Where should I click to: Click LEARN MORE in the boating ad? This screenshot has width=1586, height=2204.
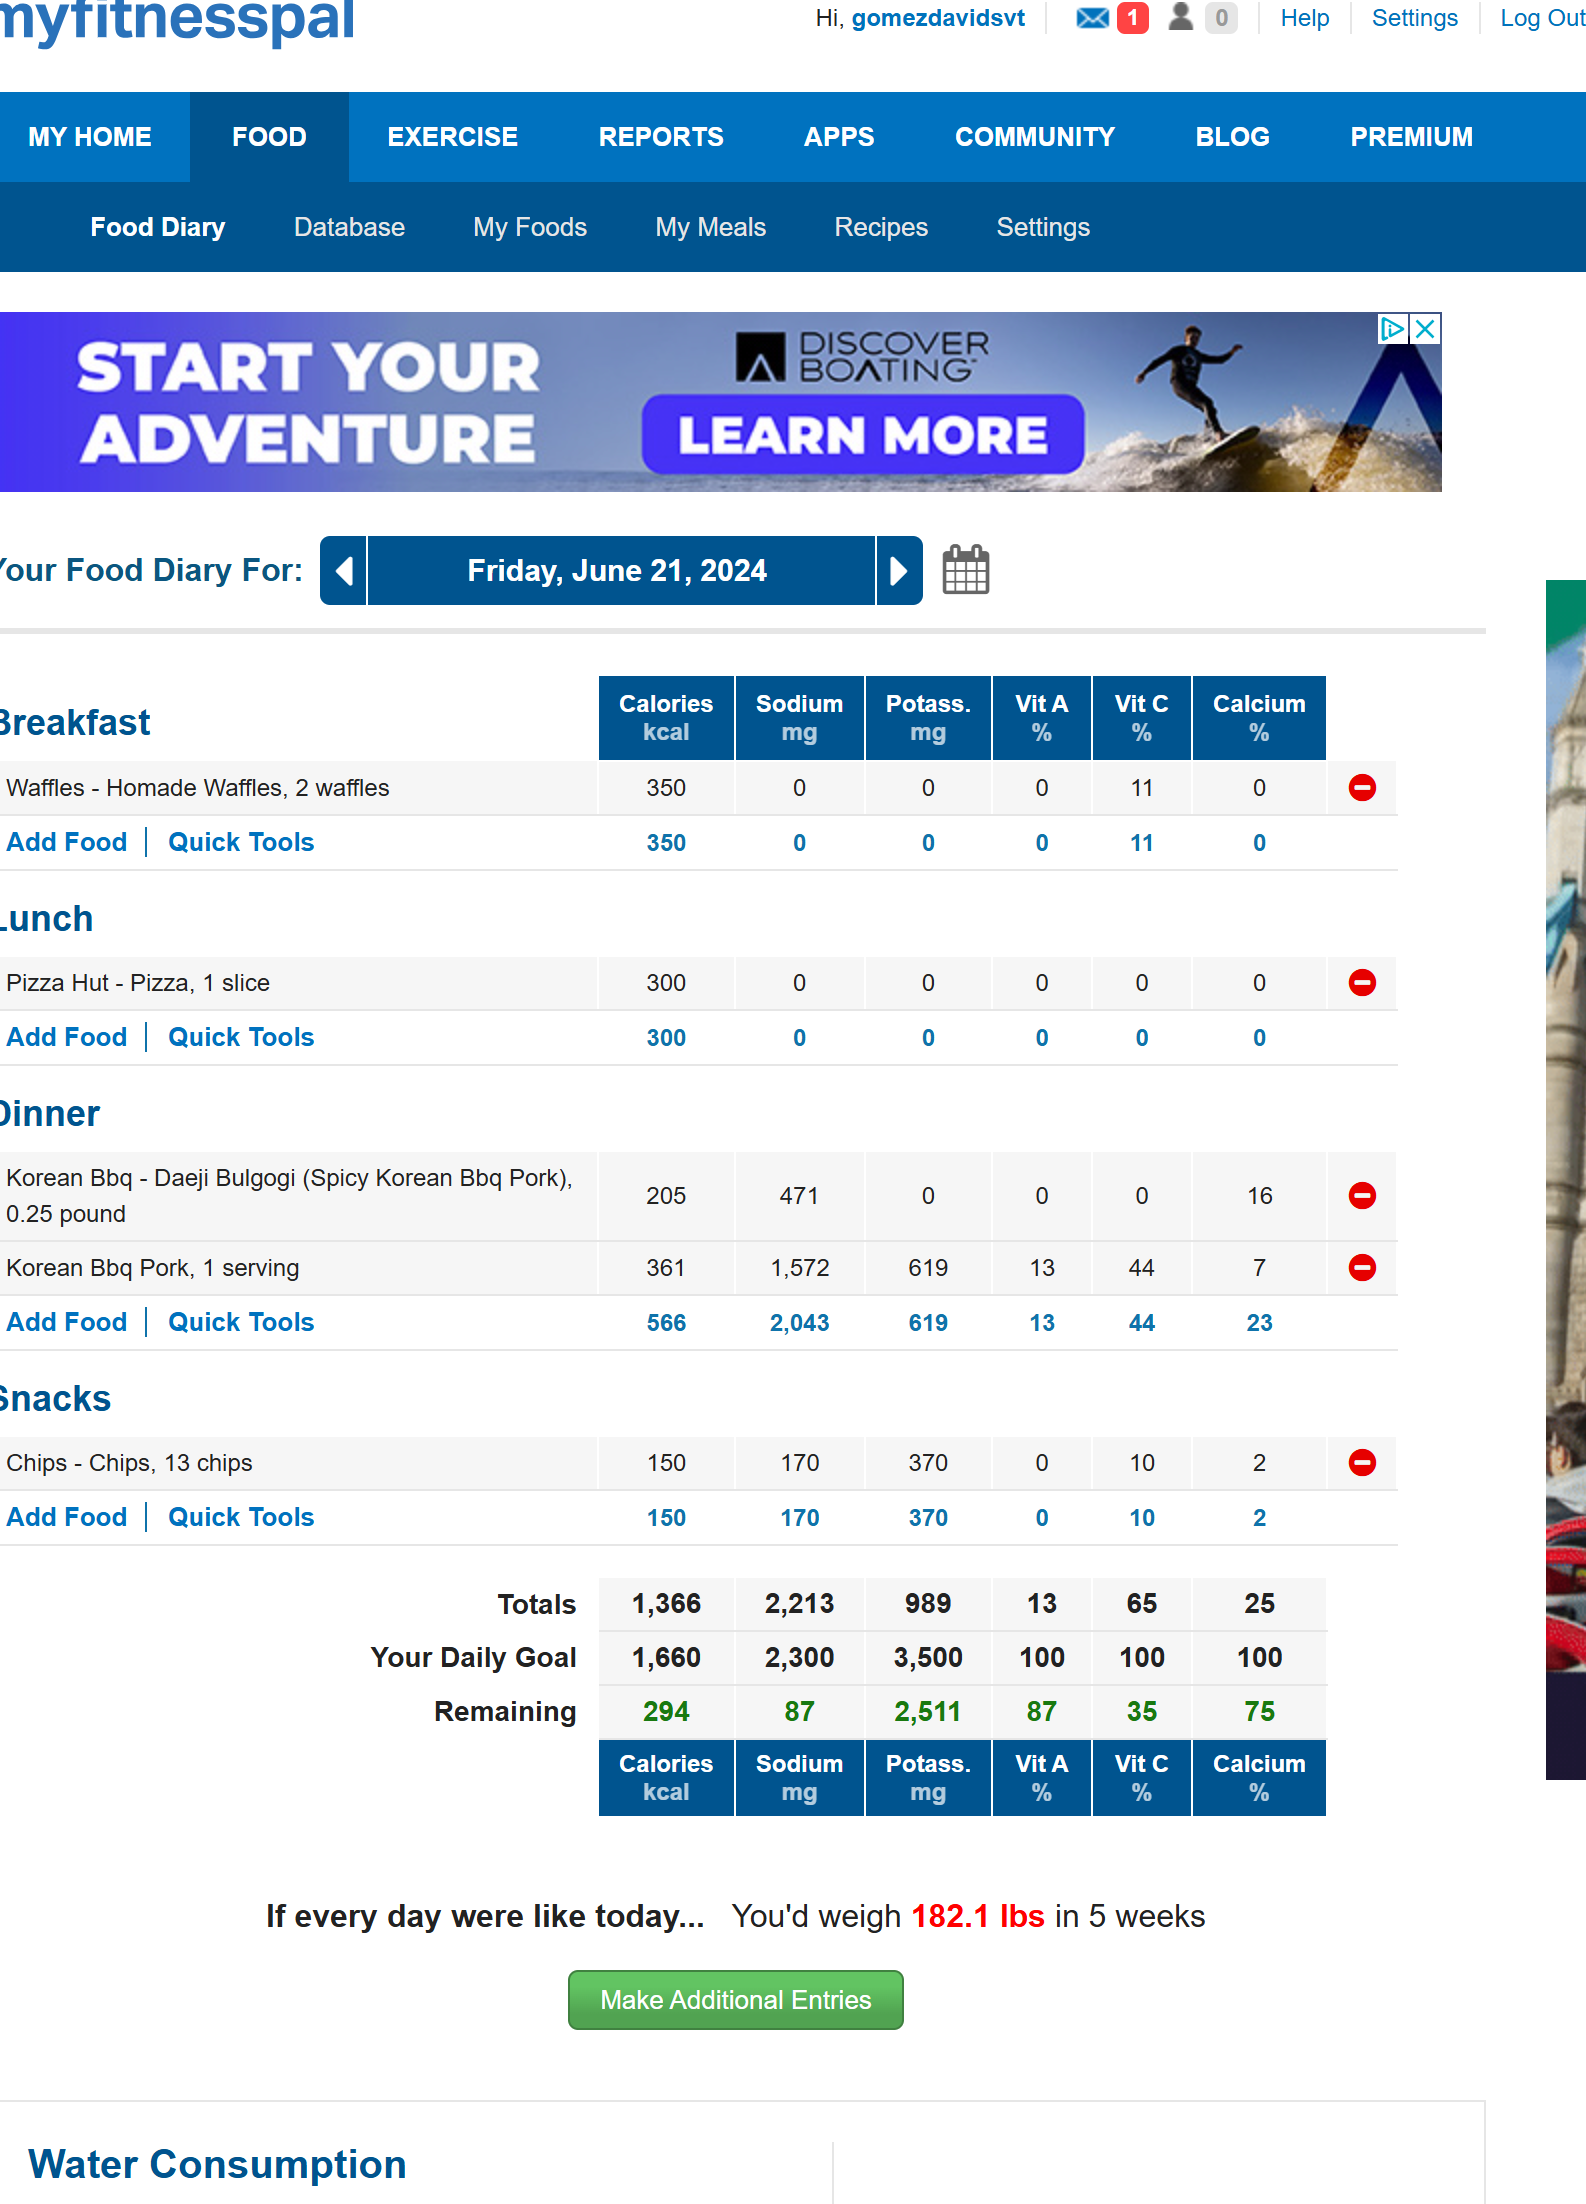(863, 435)
